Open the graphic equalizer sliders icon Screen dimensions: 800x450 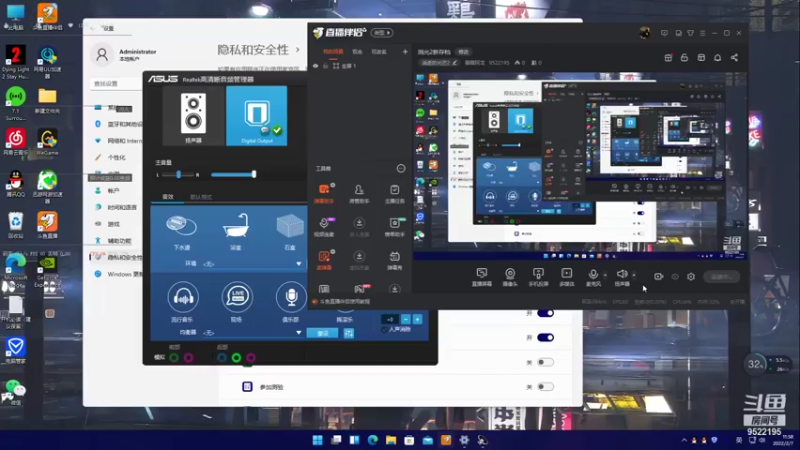click(349, 333)
